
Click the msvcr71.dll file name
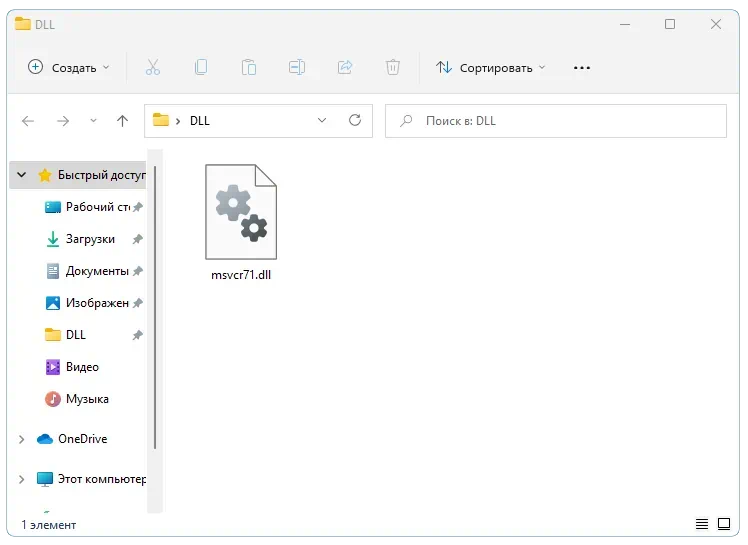(241, 275)
